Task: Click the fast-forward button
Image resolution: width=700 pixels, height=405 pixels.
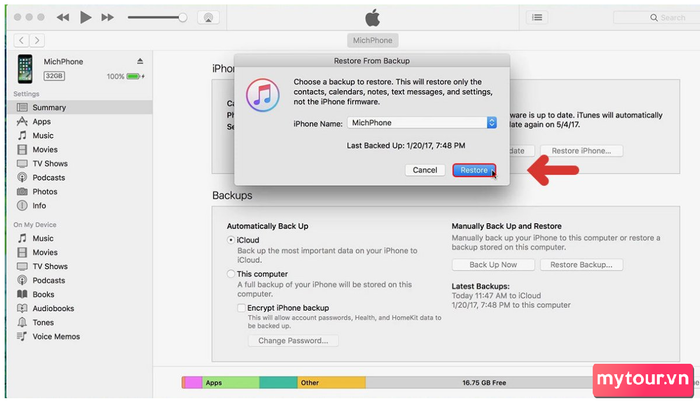Action: tap(107, 17)
